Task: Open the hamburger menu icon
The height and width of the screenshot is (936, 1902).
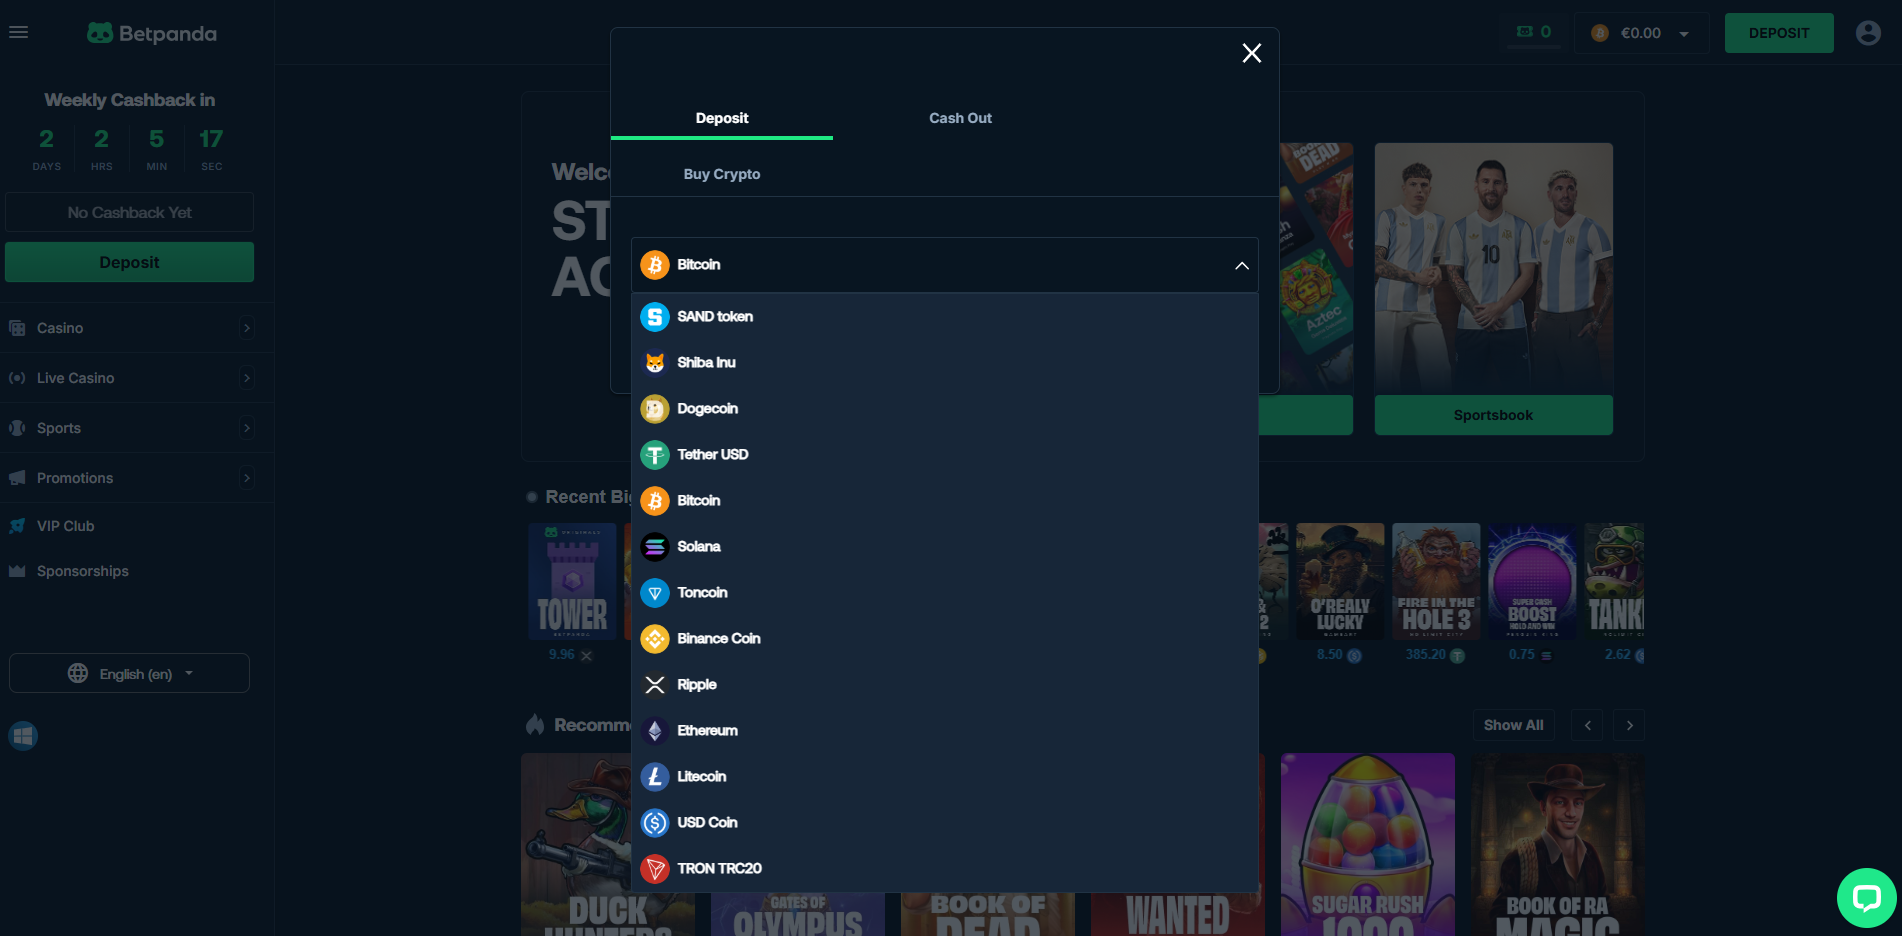Action: pyautogui.click(x=18, y=32)
